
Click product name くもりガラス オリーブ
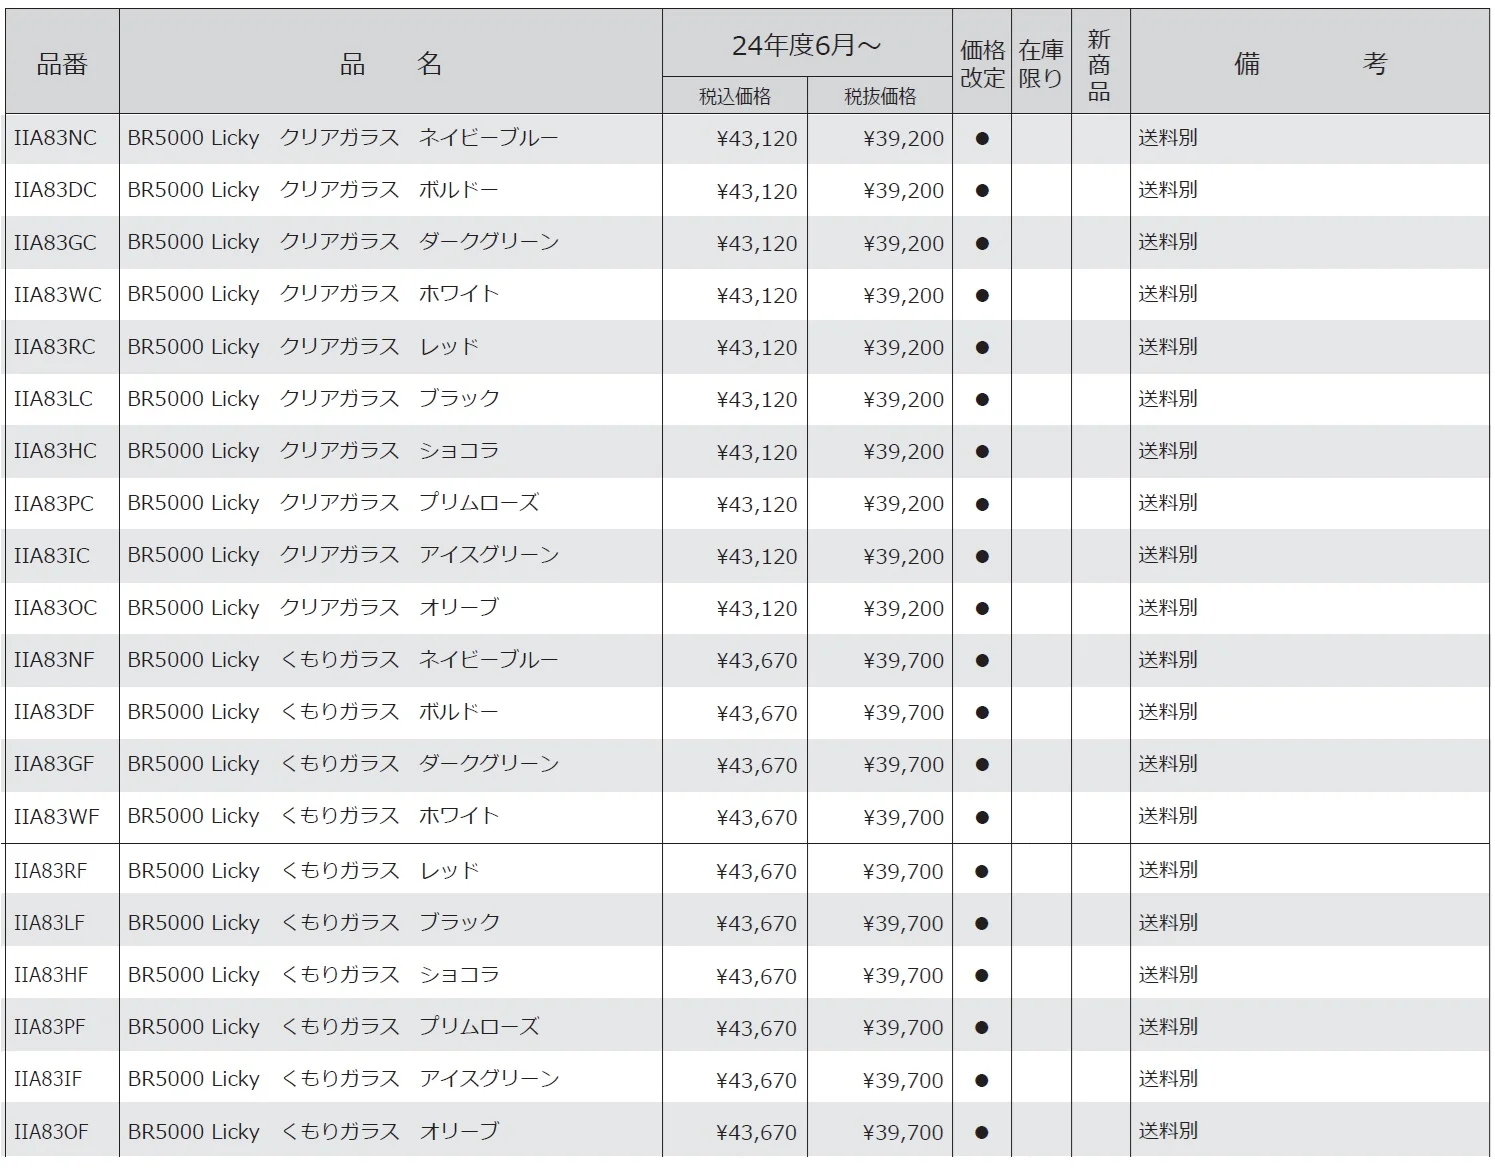388,1132
